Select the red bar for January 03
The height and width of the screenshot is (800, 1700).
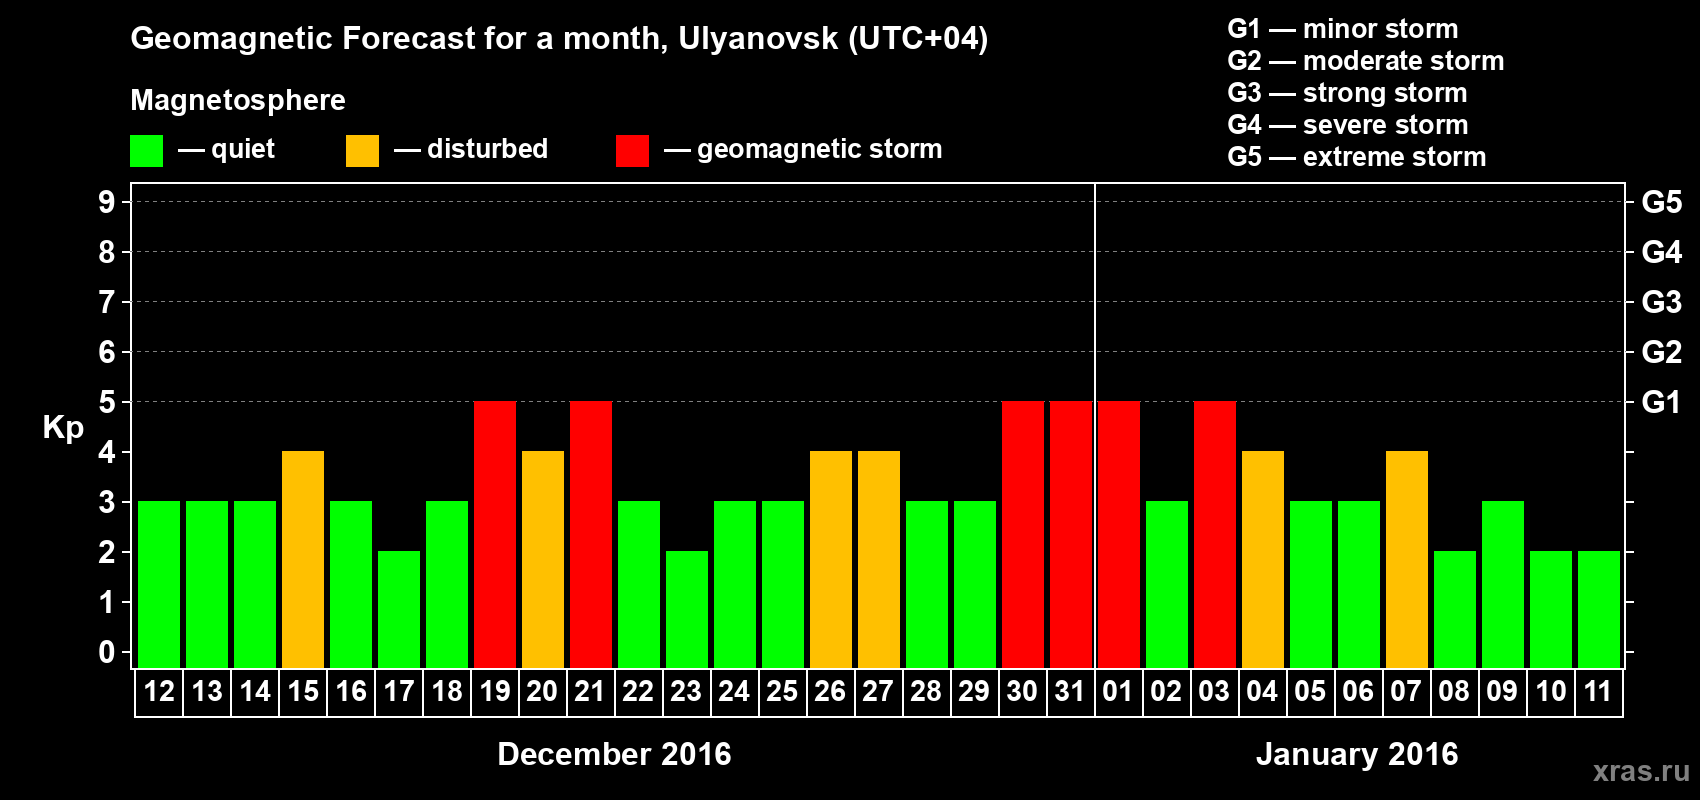point(1215,534)
